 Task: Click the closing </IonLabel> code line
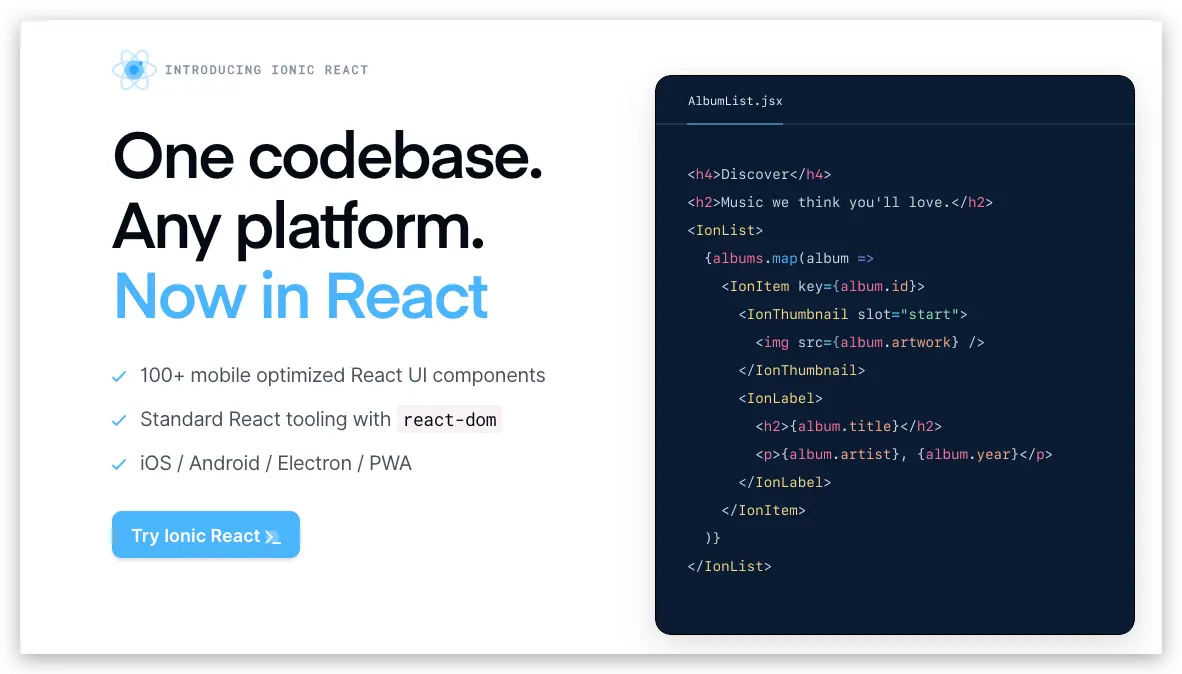[785, 482]
